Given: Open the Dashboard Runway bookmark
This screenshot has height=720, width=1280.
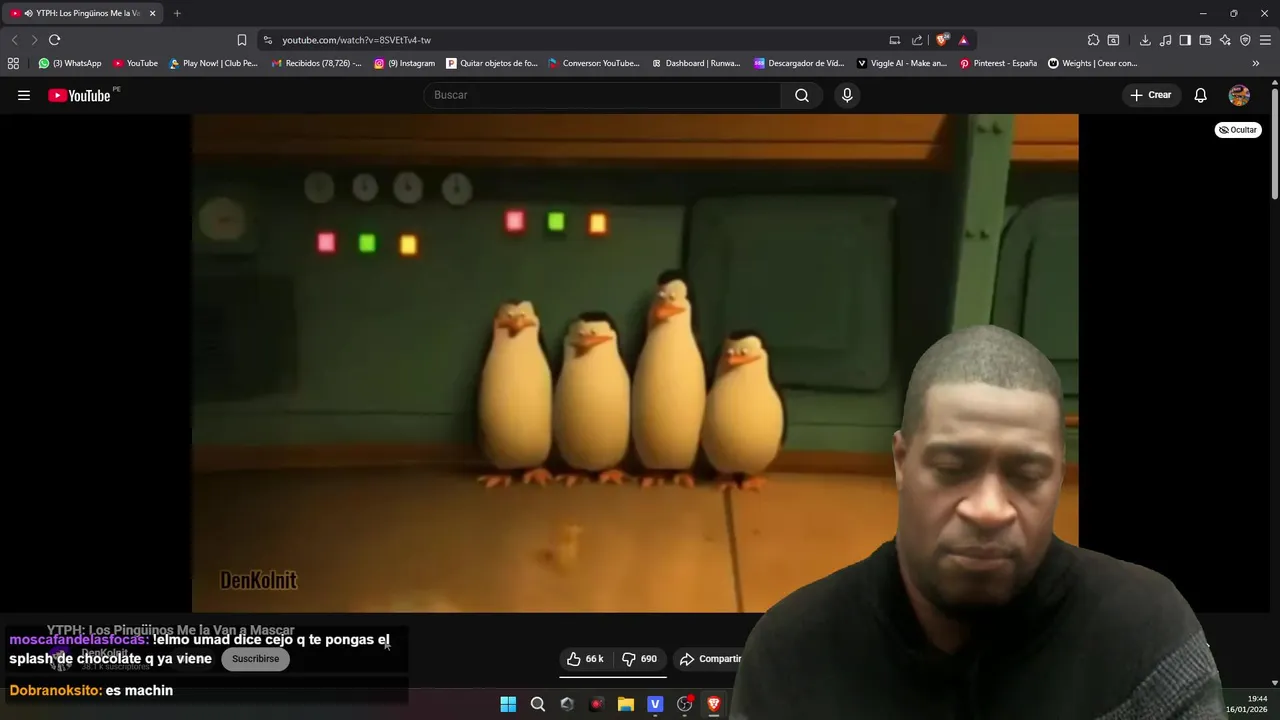Looking at the screenshot, I should (696, 63).
